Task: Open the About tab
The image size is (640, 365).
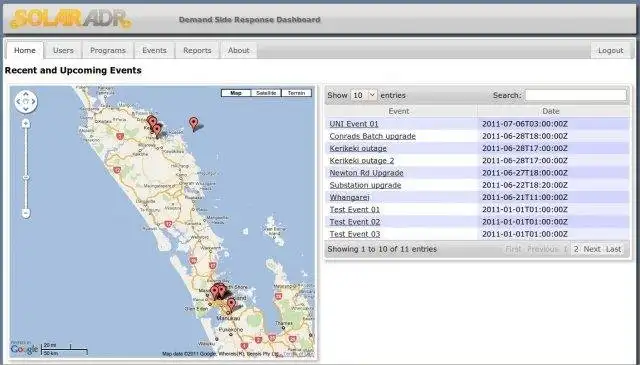Action: pos(238,50)
